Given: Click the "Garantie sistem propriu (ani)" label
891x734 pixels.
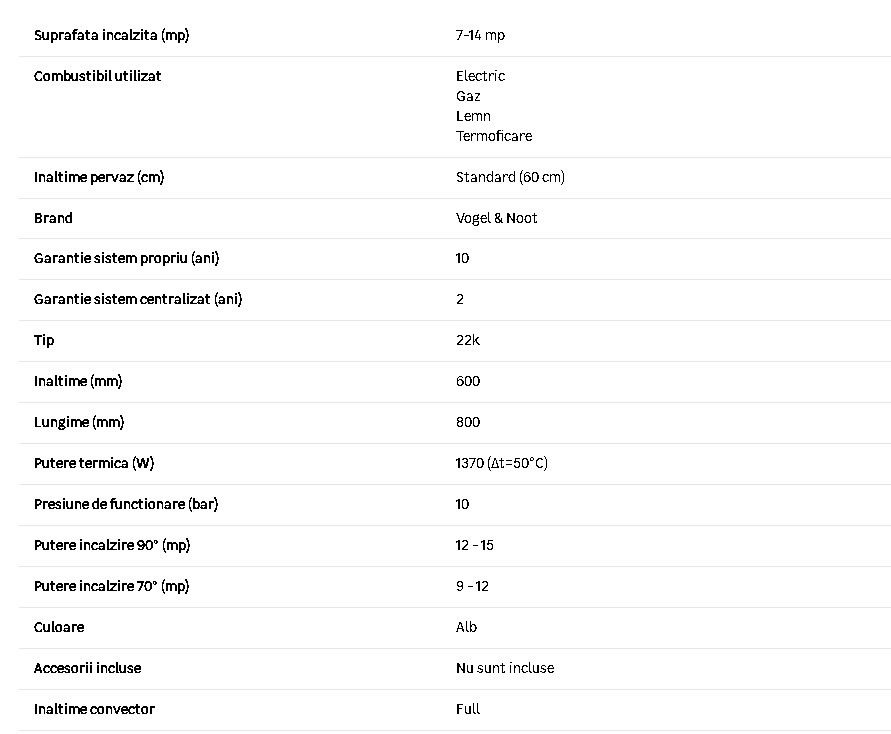Looking at the screenshot, I should coord(126,258).
